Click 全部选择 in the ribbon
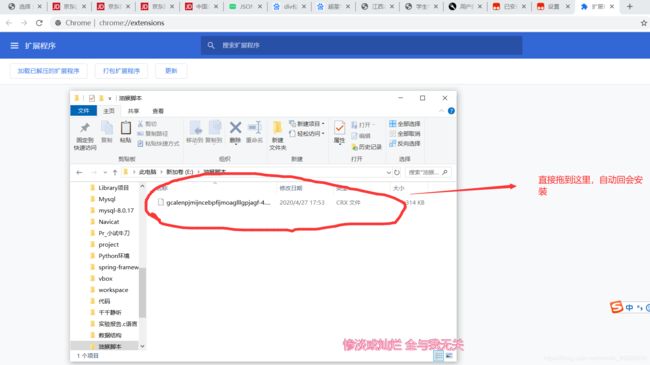Screen dimensions: 650x365 (405, 124)
